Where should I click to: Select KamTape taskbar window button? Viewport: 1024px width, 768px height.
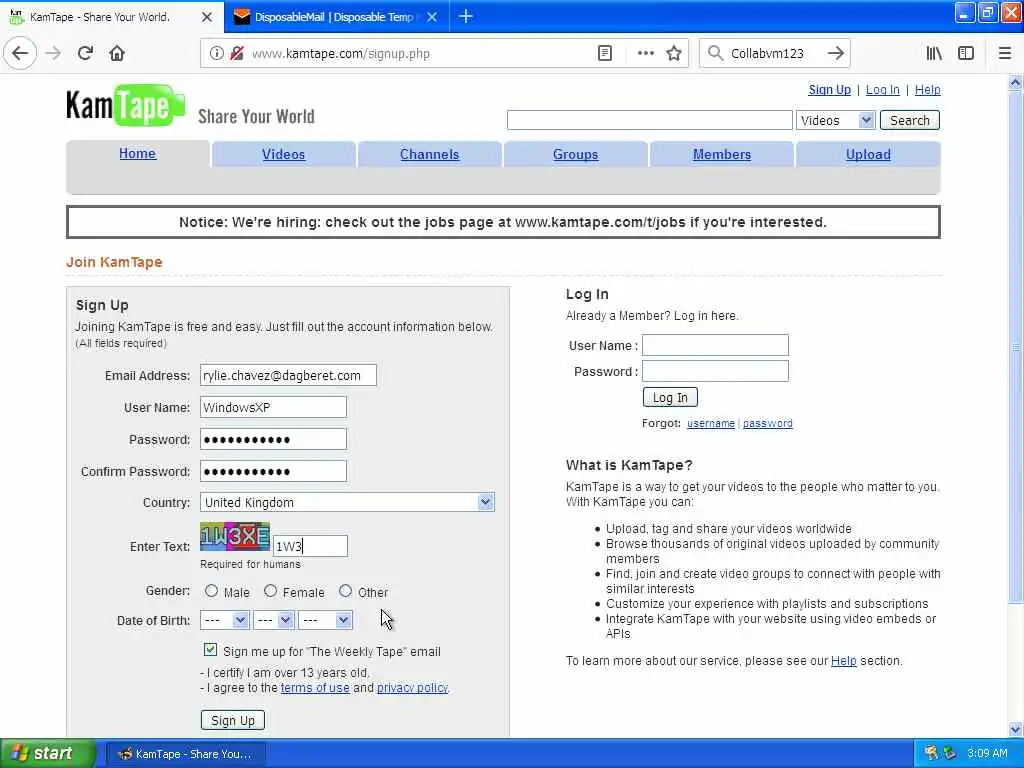pos(185,754)
